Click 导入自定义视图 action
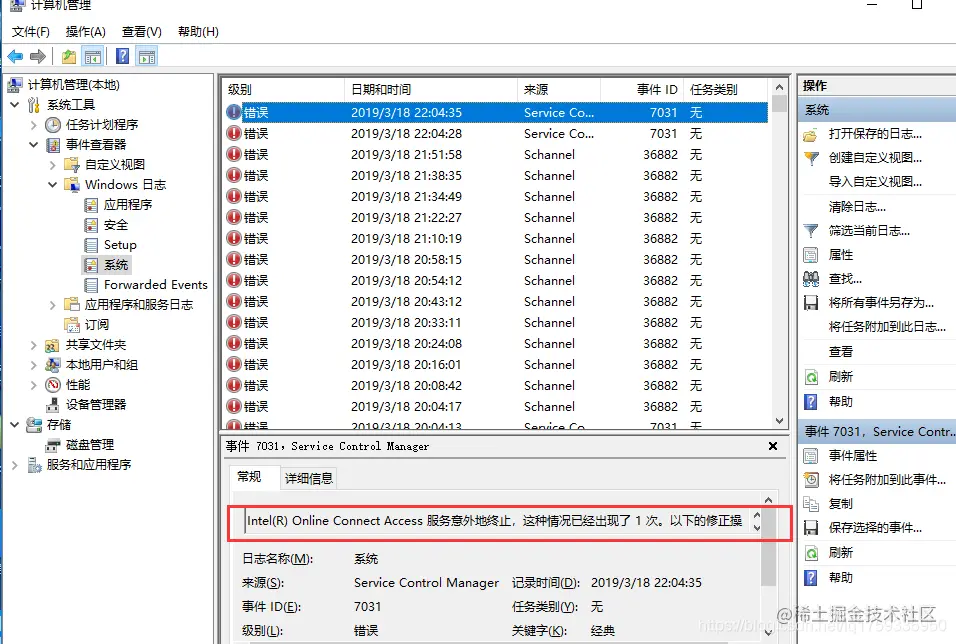This screenshot has width=956, height=644. (x=875, y=182)
